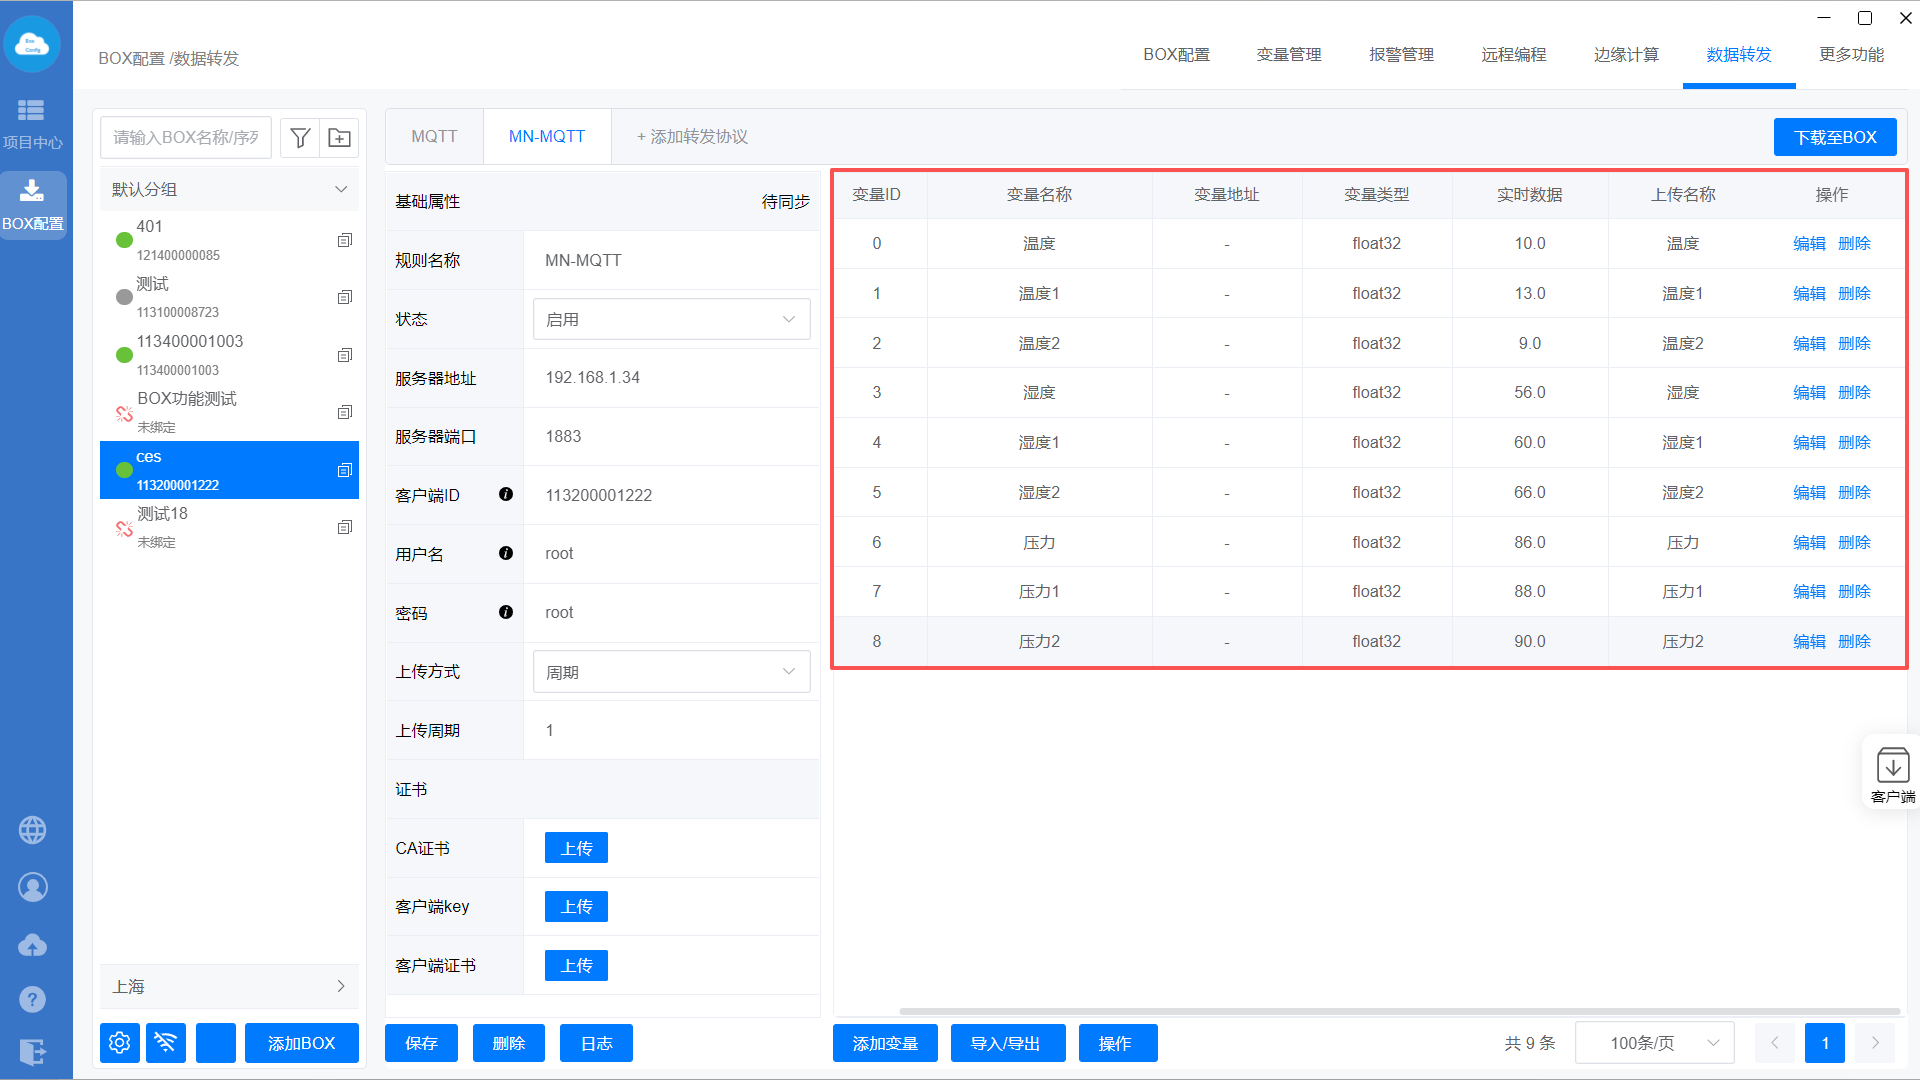Click the offline Wi-Fi icon button
1920x1080 pixels.
pos(166,1043)
